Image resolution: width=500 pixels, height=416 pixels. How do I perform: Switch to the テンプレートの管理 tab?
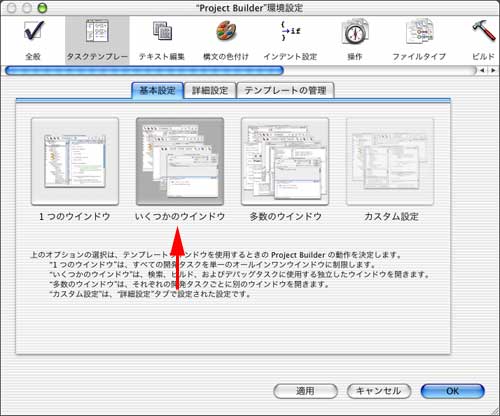[x=285, y=90]
